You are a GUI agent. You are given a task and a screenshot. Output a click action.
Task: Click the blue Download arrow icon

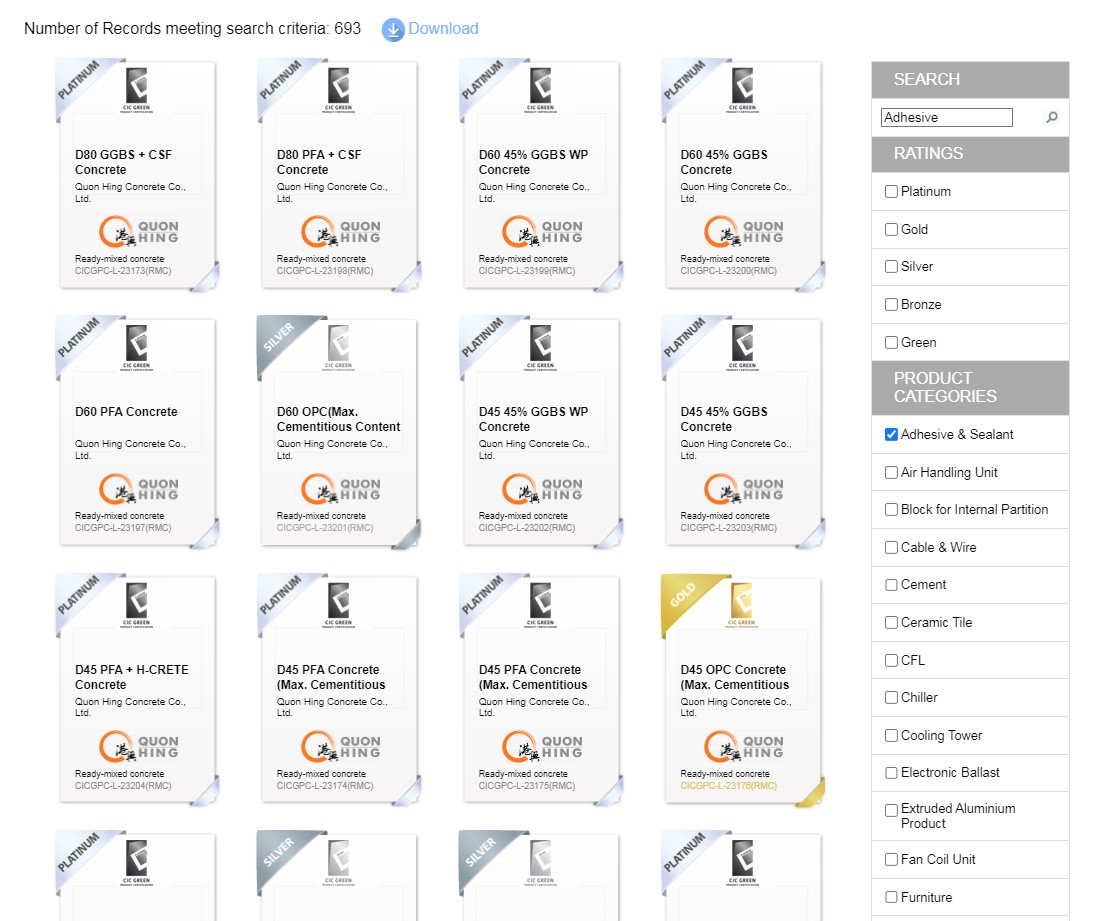tap(393, 30)
